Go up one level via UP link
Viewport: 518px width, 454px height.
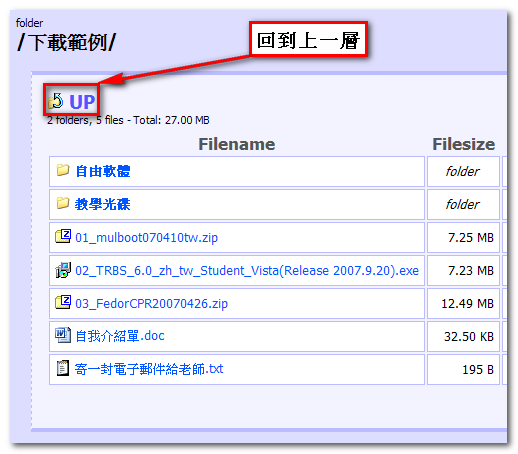[82, 102]
